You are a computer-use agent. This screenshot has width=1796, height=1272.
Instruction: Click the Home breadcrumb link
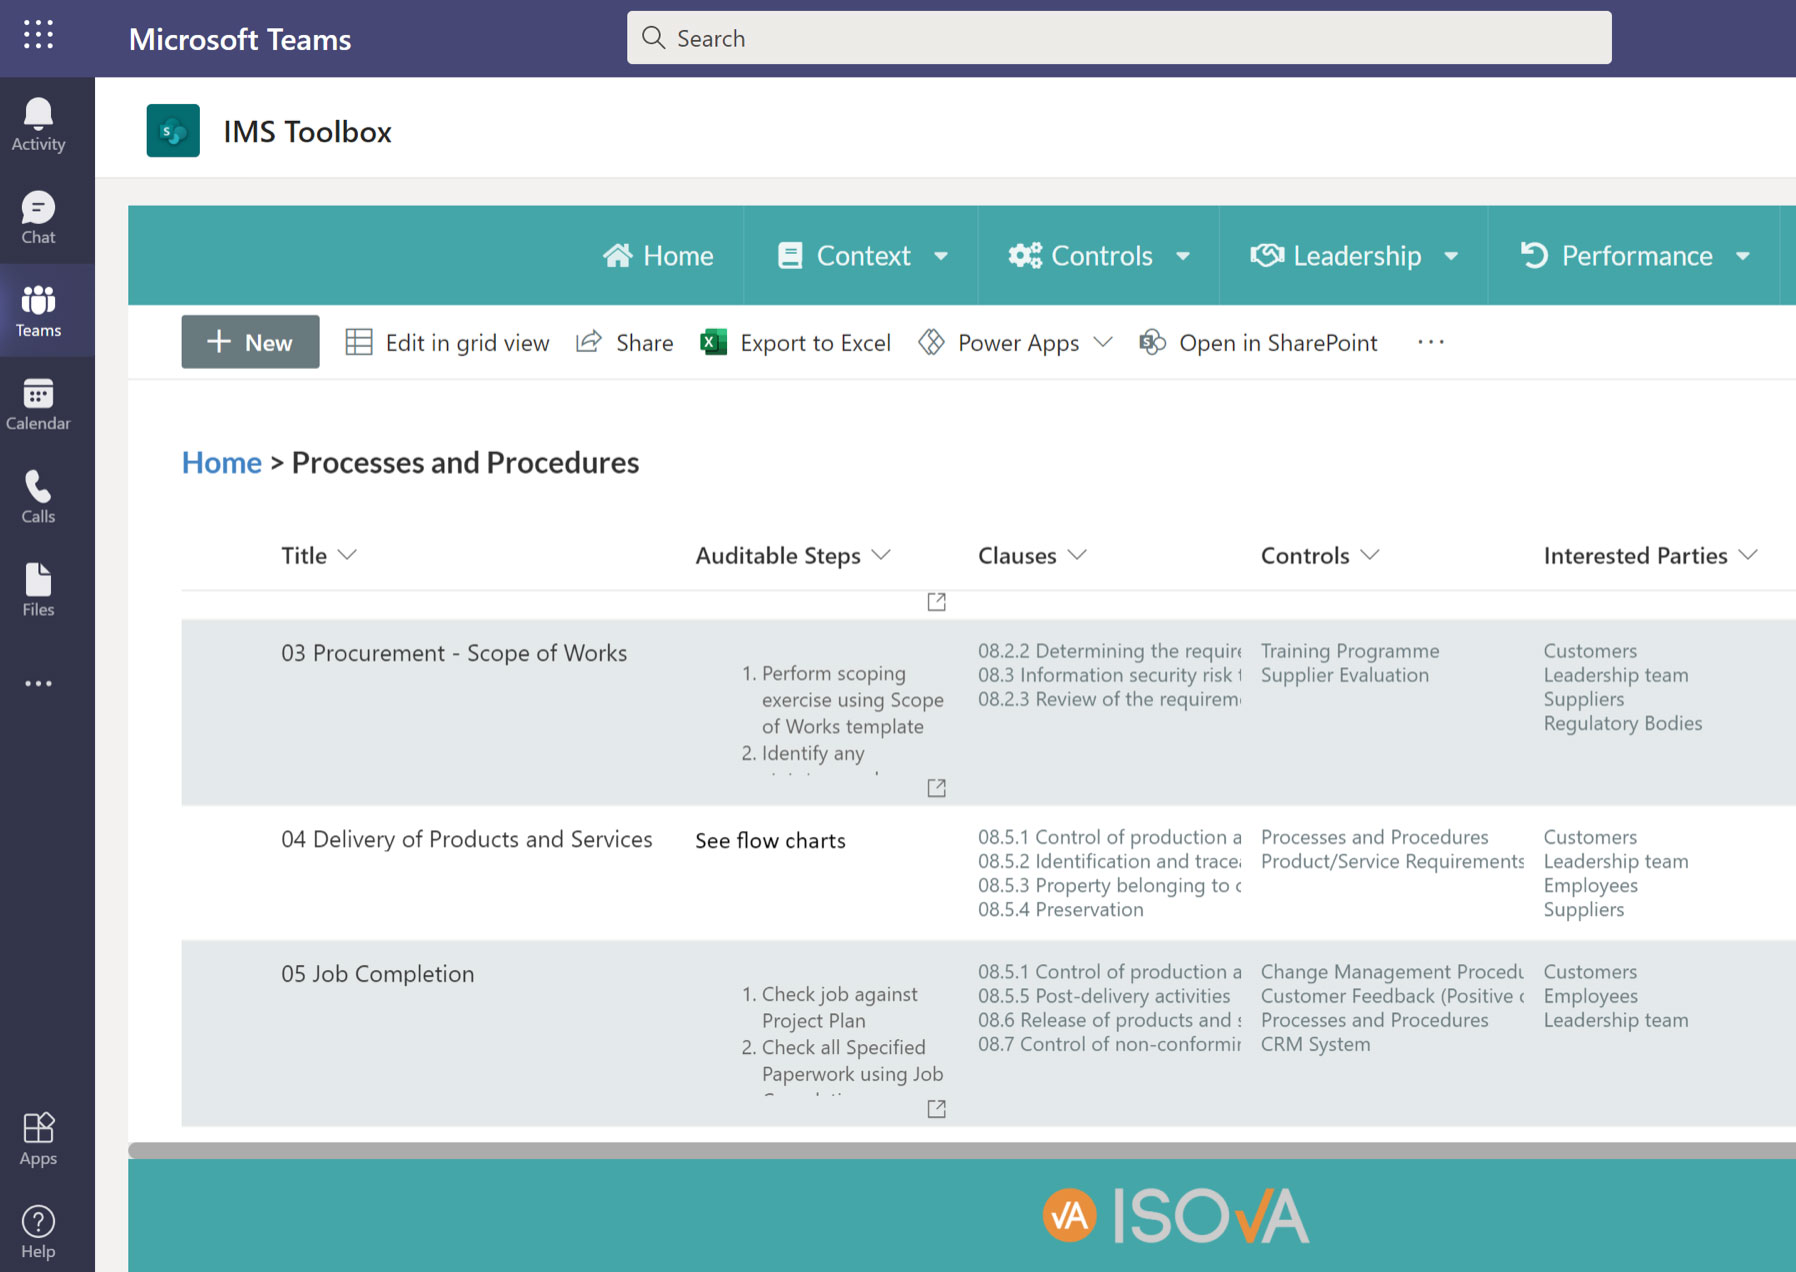coord(221,462)
